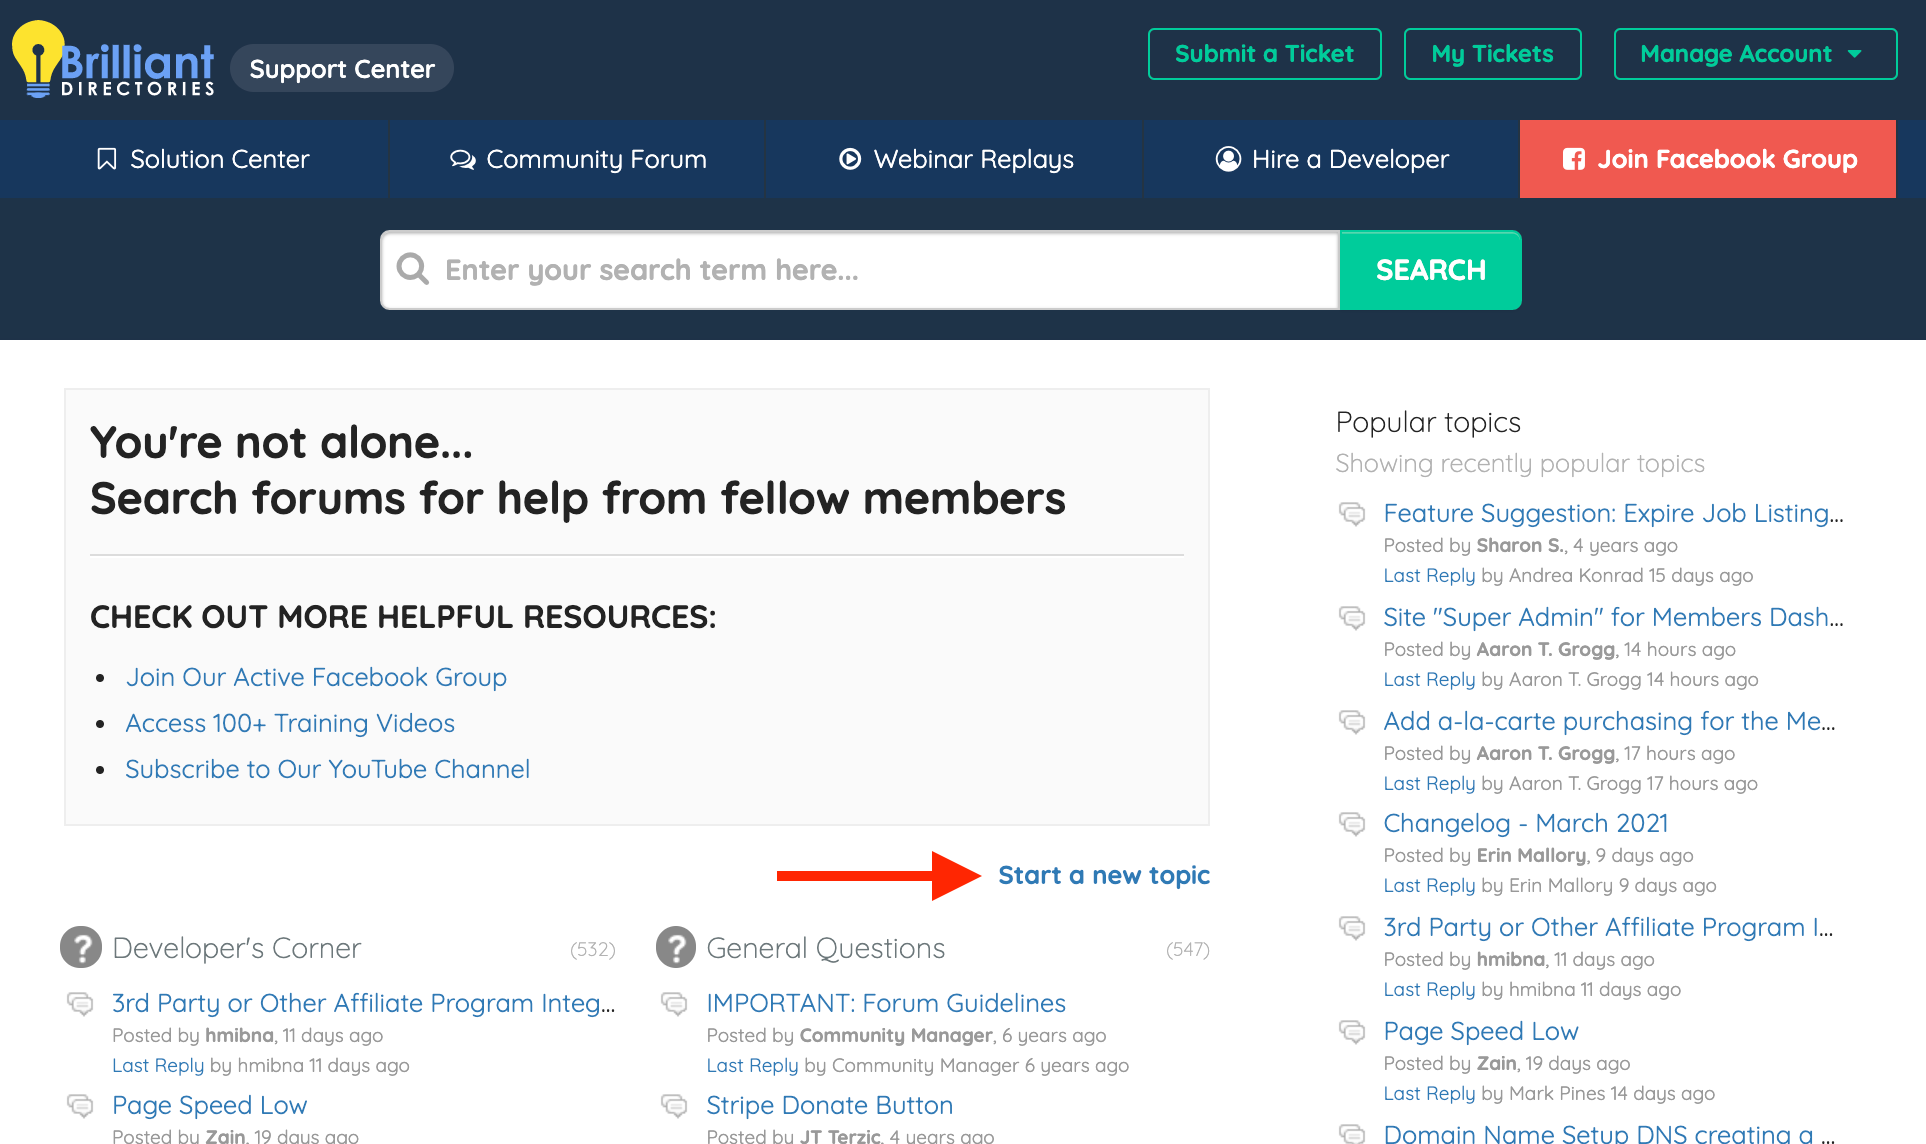Focus the search term input field
This screenshot has width=1926, height=1144.
tap(880, 270)
